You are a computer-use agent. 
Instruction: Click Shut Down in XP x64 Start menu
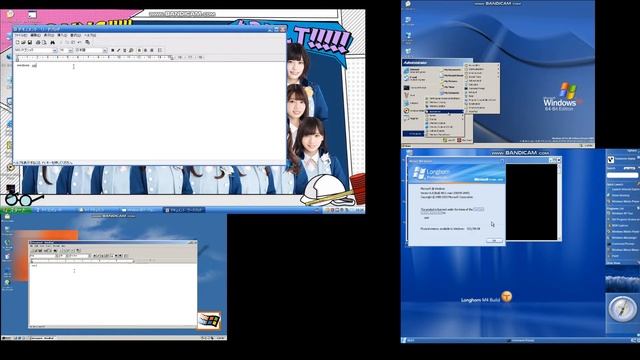coord(464,140)
